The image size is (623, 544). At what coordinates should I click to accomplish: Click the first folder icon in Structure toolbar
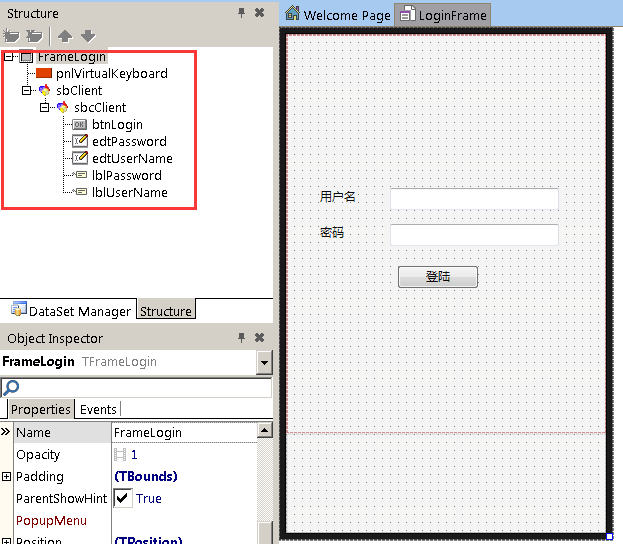click(x=14, y=37)
